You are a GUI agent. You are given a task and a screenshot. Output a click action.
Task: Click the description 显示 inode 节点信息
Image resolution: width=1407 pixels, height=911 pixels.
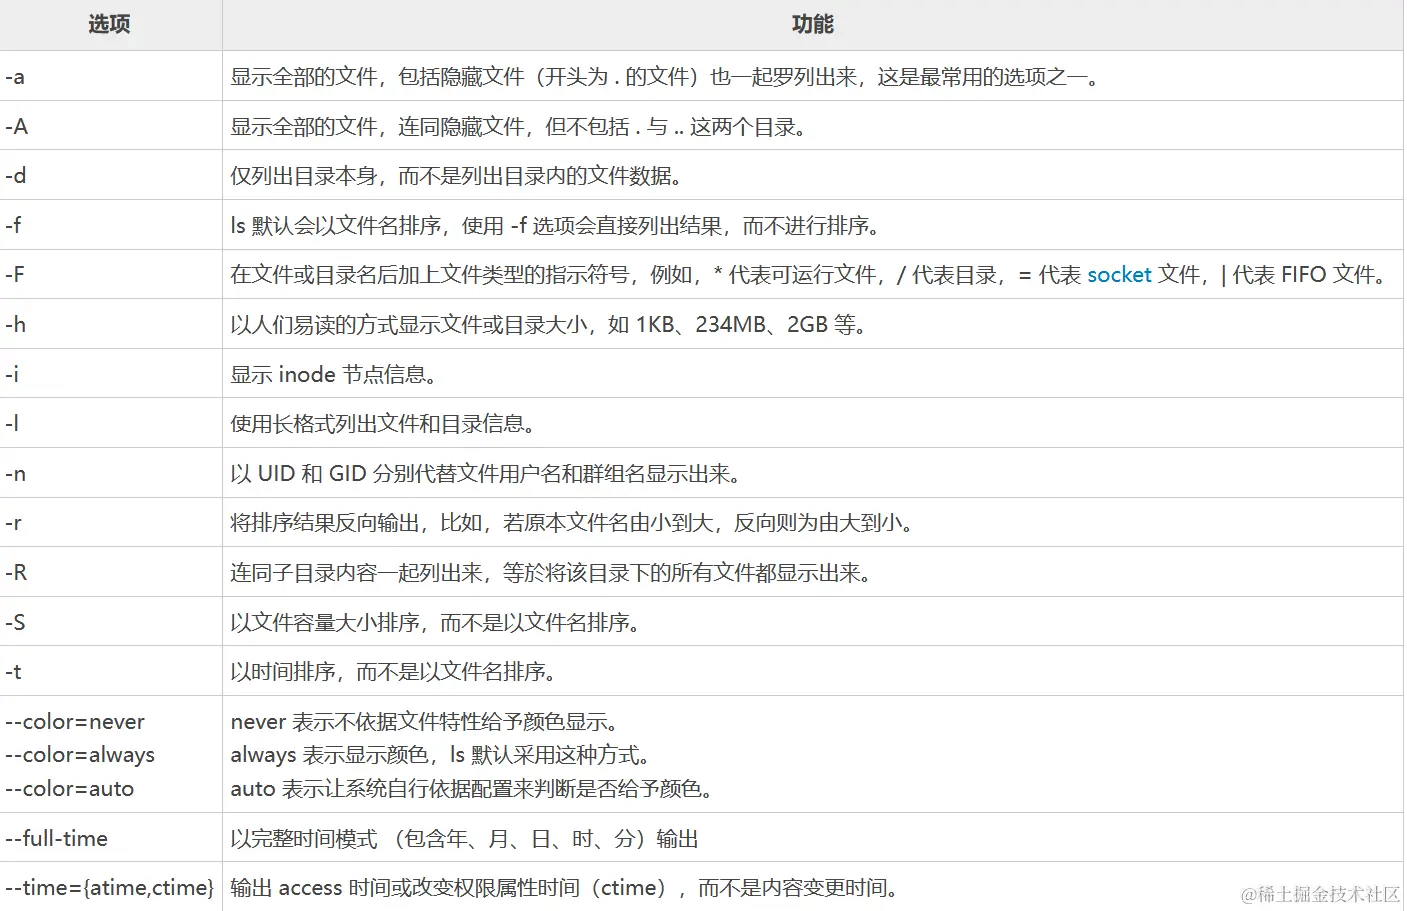(334, 375)
